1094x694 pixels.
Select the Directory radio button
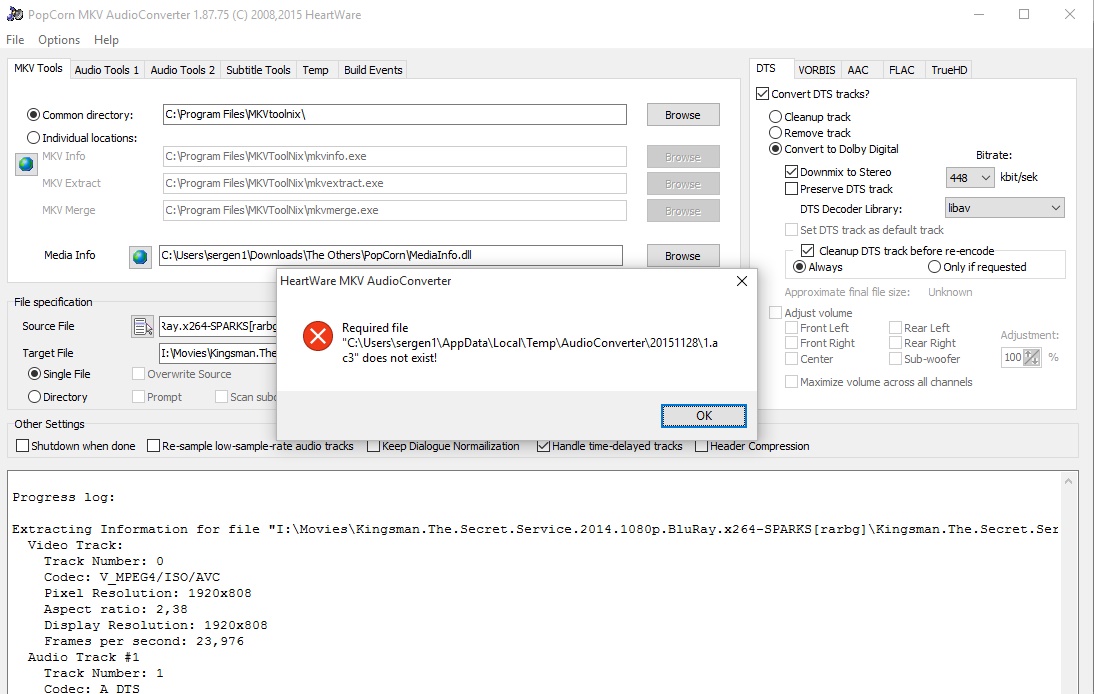34,397
